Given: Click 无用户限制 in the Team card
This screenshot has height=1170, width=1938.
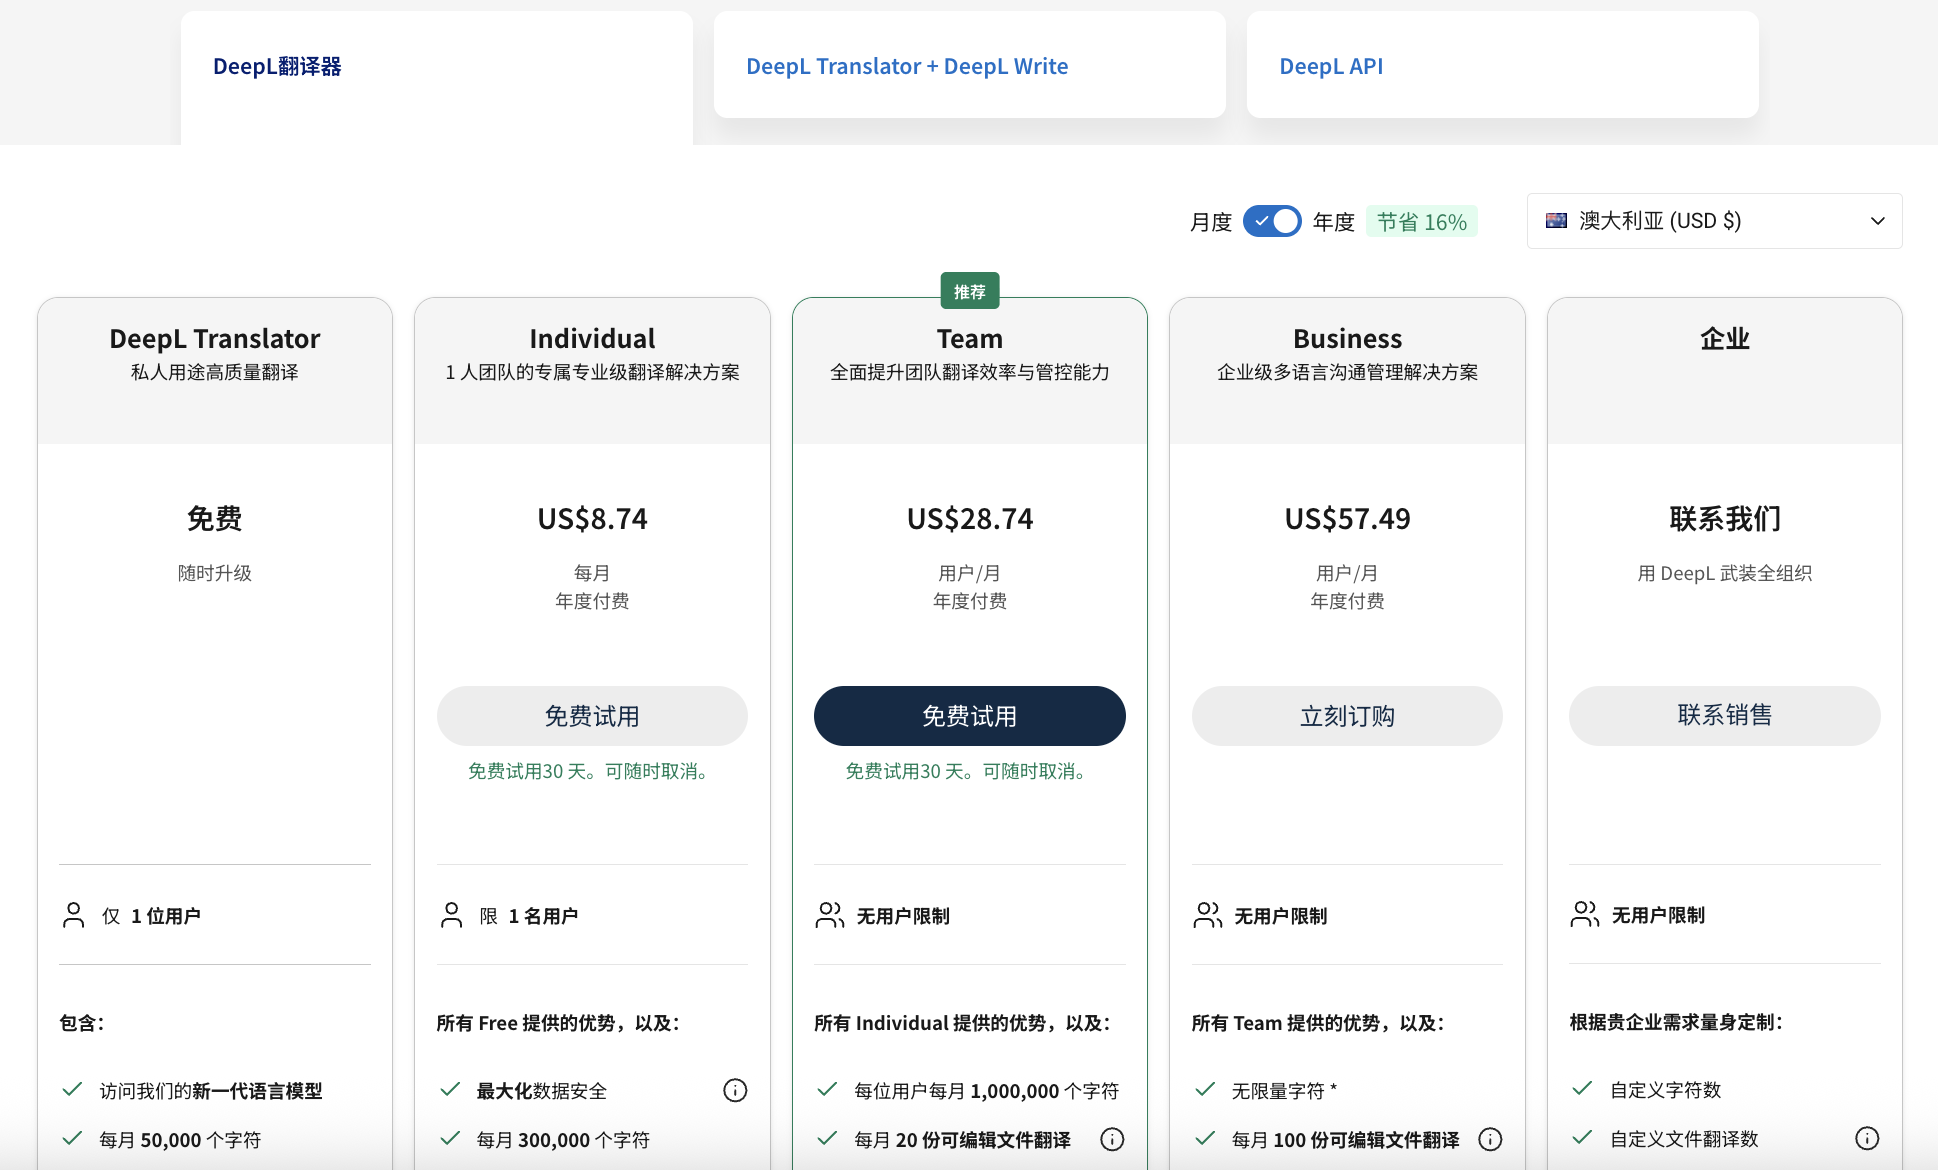Looking at the screenshot, I should coord(903,916).
